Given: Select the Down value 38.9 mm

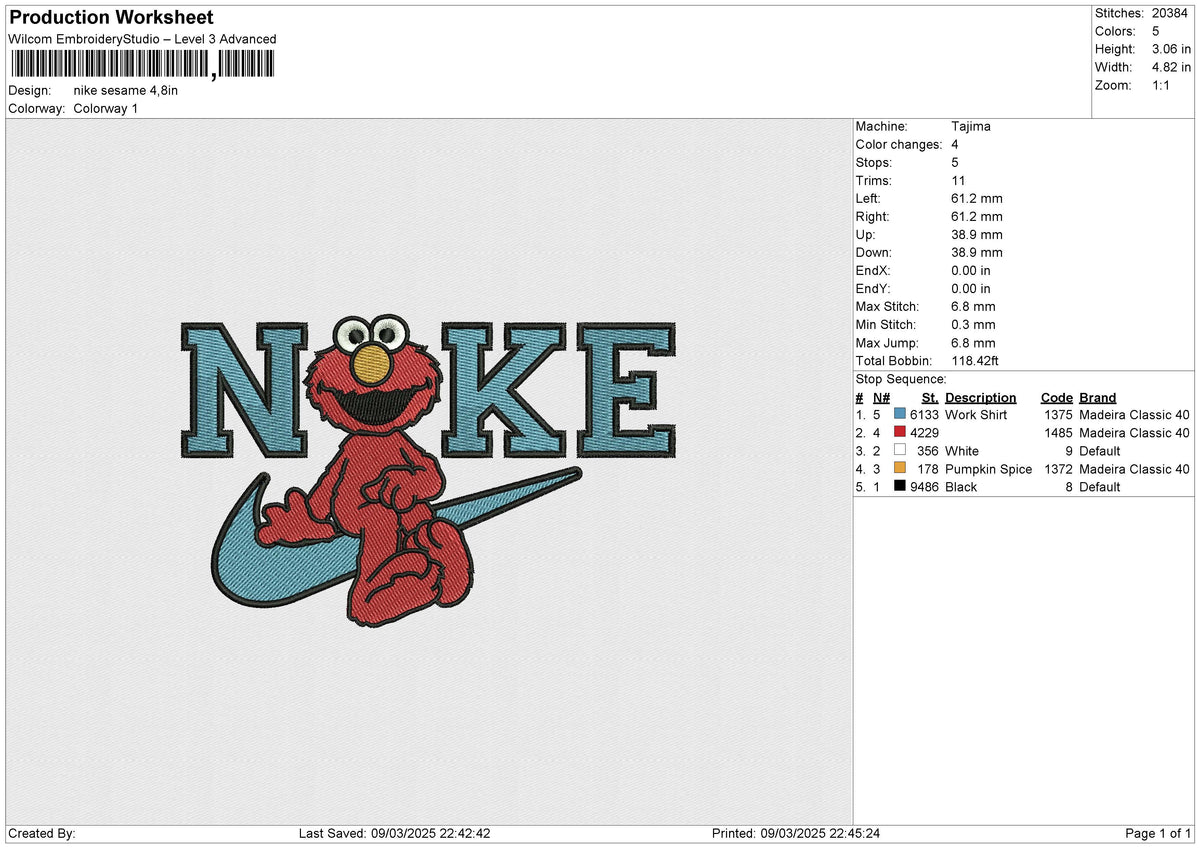Looking at the screenshot, I should coord(977,252).
